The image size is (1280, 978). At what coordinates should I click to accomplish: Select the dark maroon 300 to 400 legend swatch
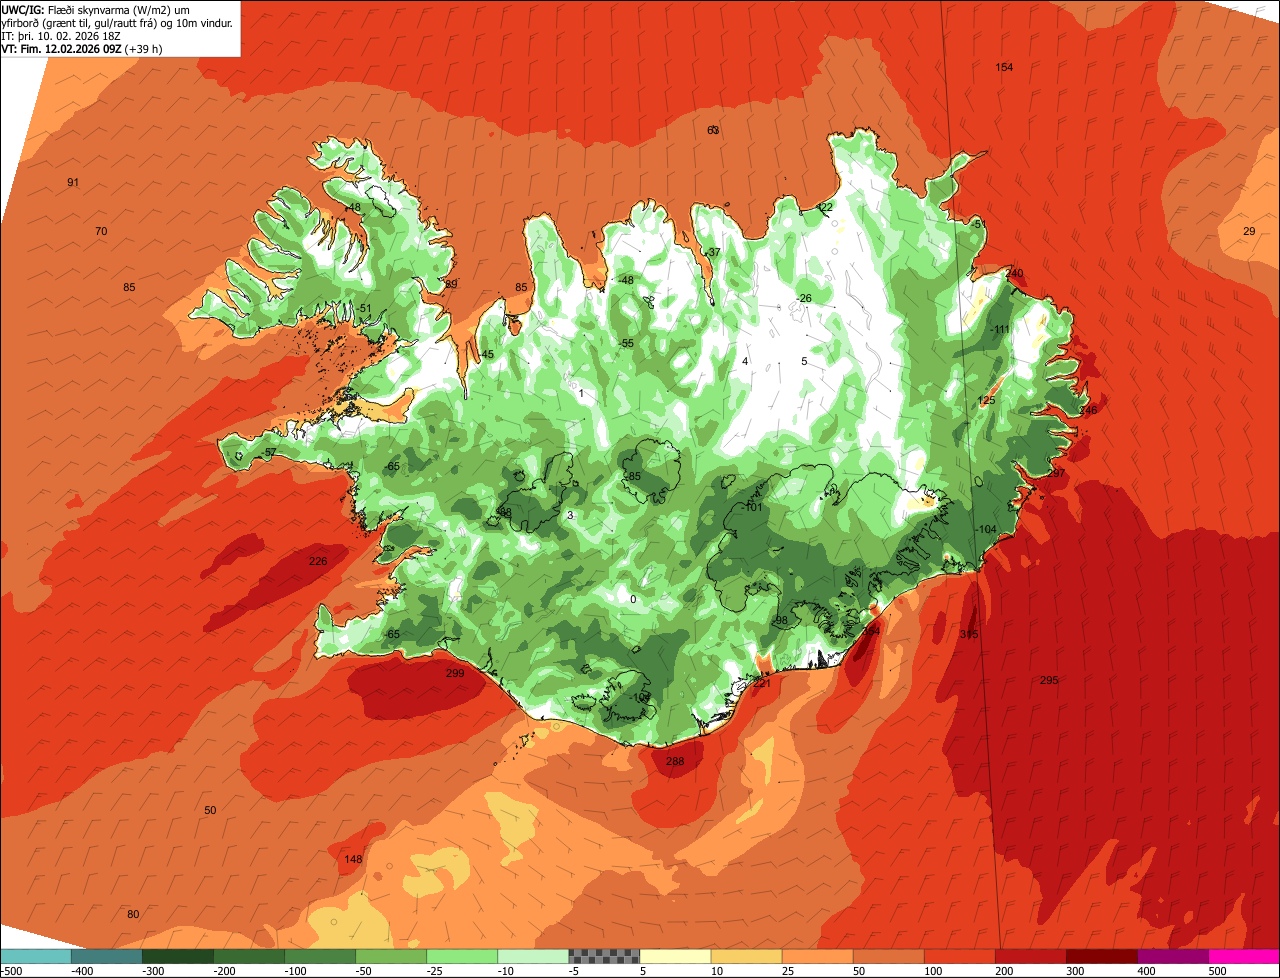(x=1101, y=956)
